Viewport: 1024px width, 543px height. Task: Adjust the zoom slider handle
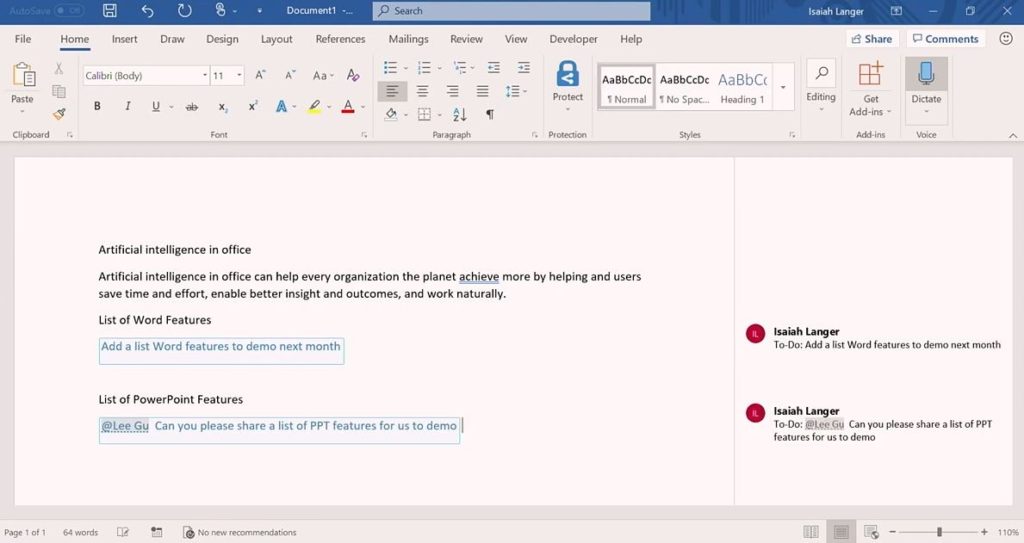(939, 532)
